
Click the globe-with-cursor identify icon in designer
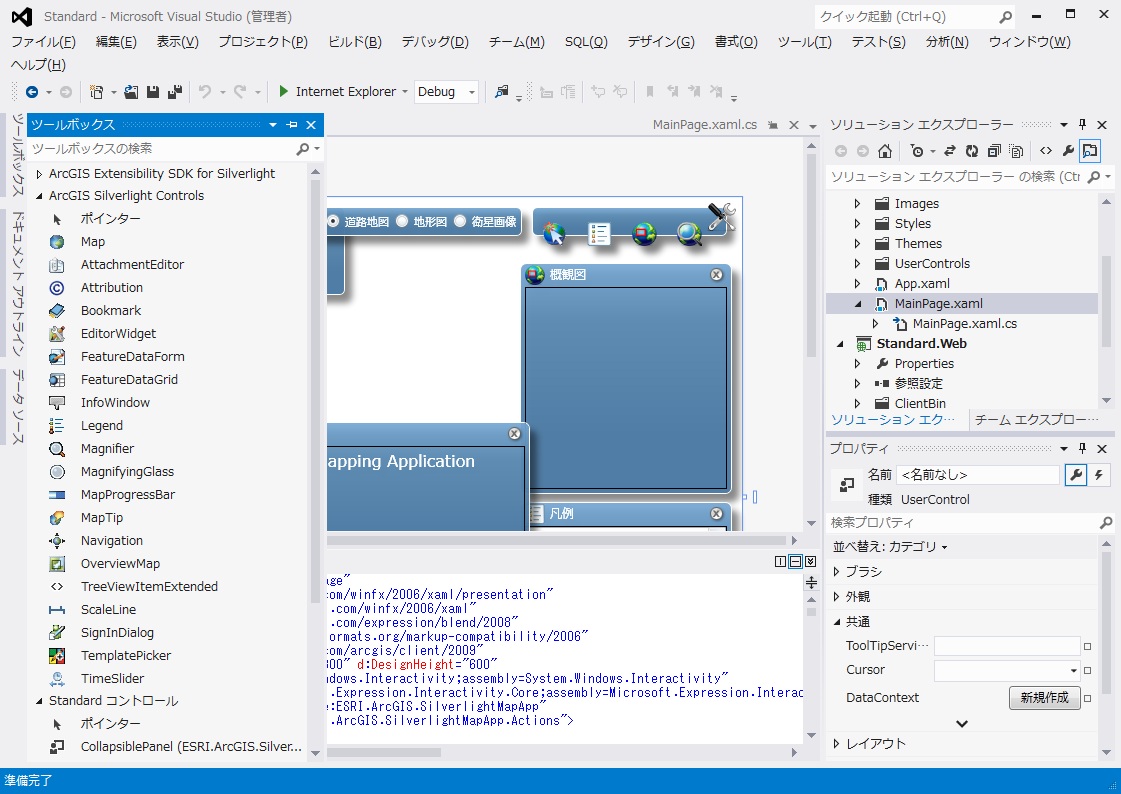click(554, 233)
